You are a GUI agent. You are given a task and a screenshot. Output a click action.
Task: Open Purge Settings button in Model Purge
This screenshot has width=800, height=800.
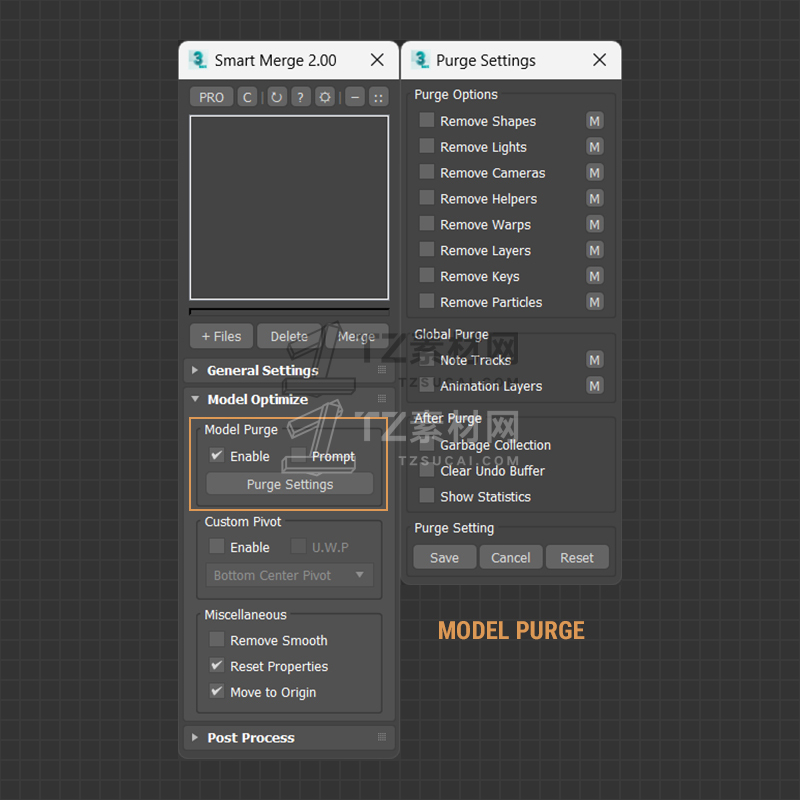(x=289, y=484)
